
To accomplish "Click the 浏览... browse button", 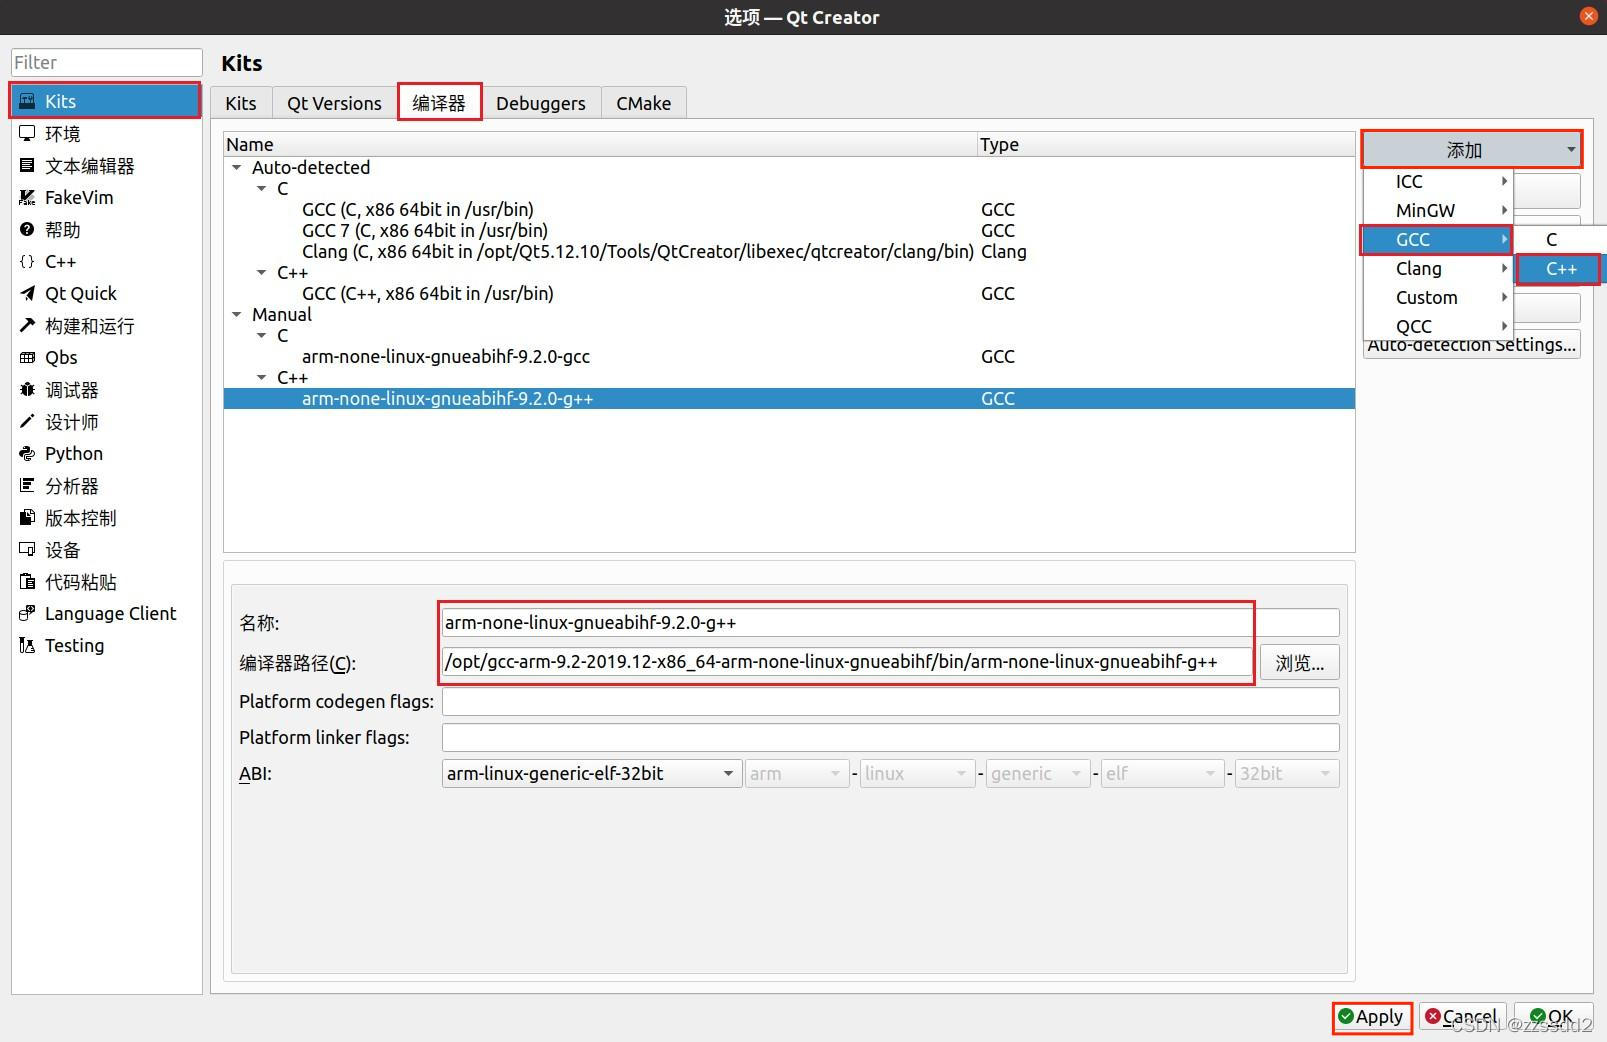I will point(1299,663).
